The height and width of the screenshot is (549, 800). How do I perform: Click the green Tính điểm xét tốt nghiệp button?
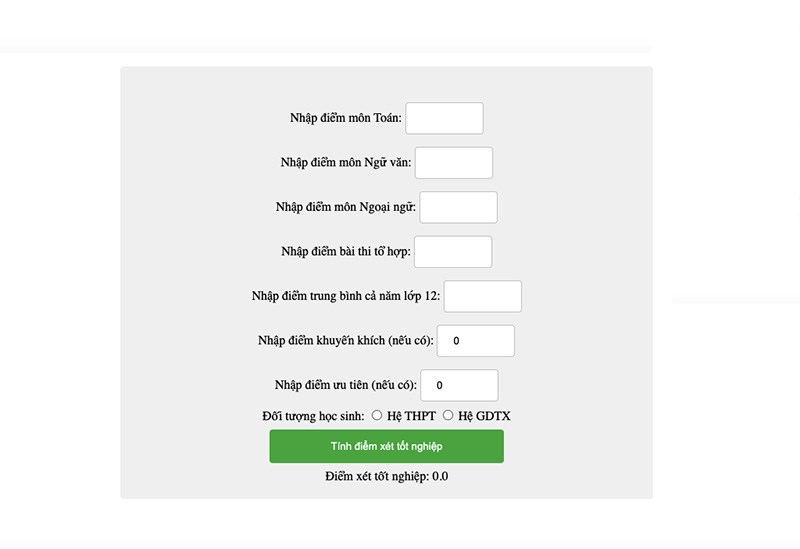point(387,446)
